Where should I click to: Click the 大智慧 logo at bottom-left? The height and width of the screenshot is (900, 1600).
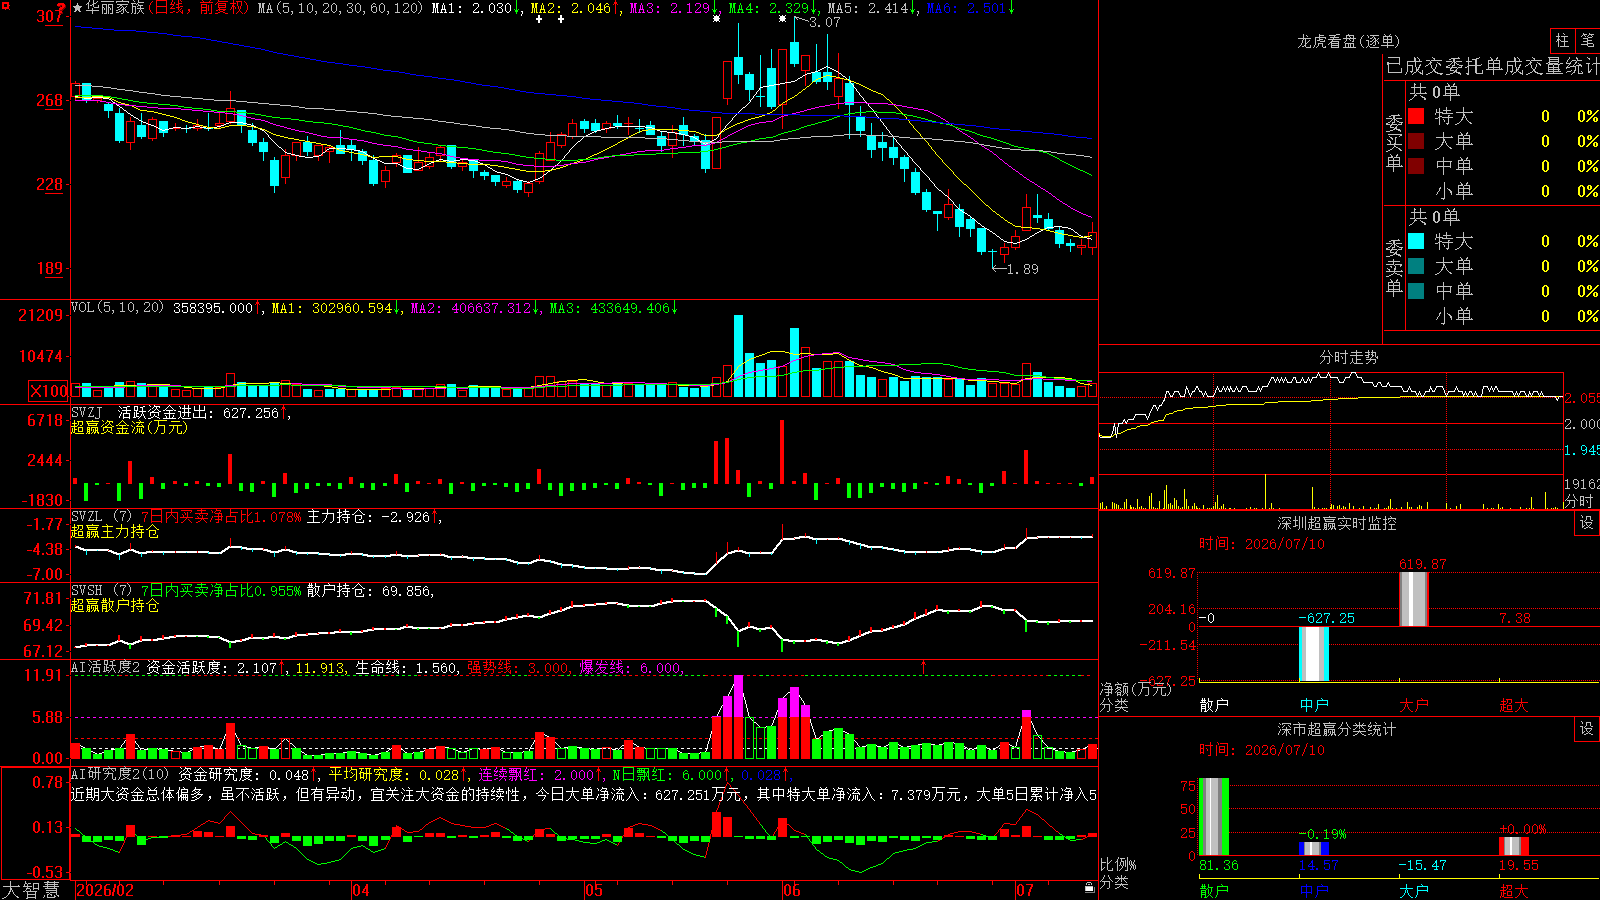click(x=31, y=890)
